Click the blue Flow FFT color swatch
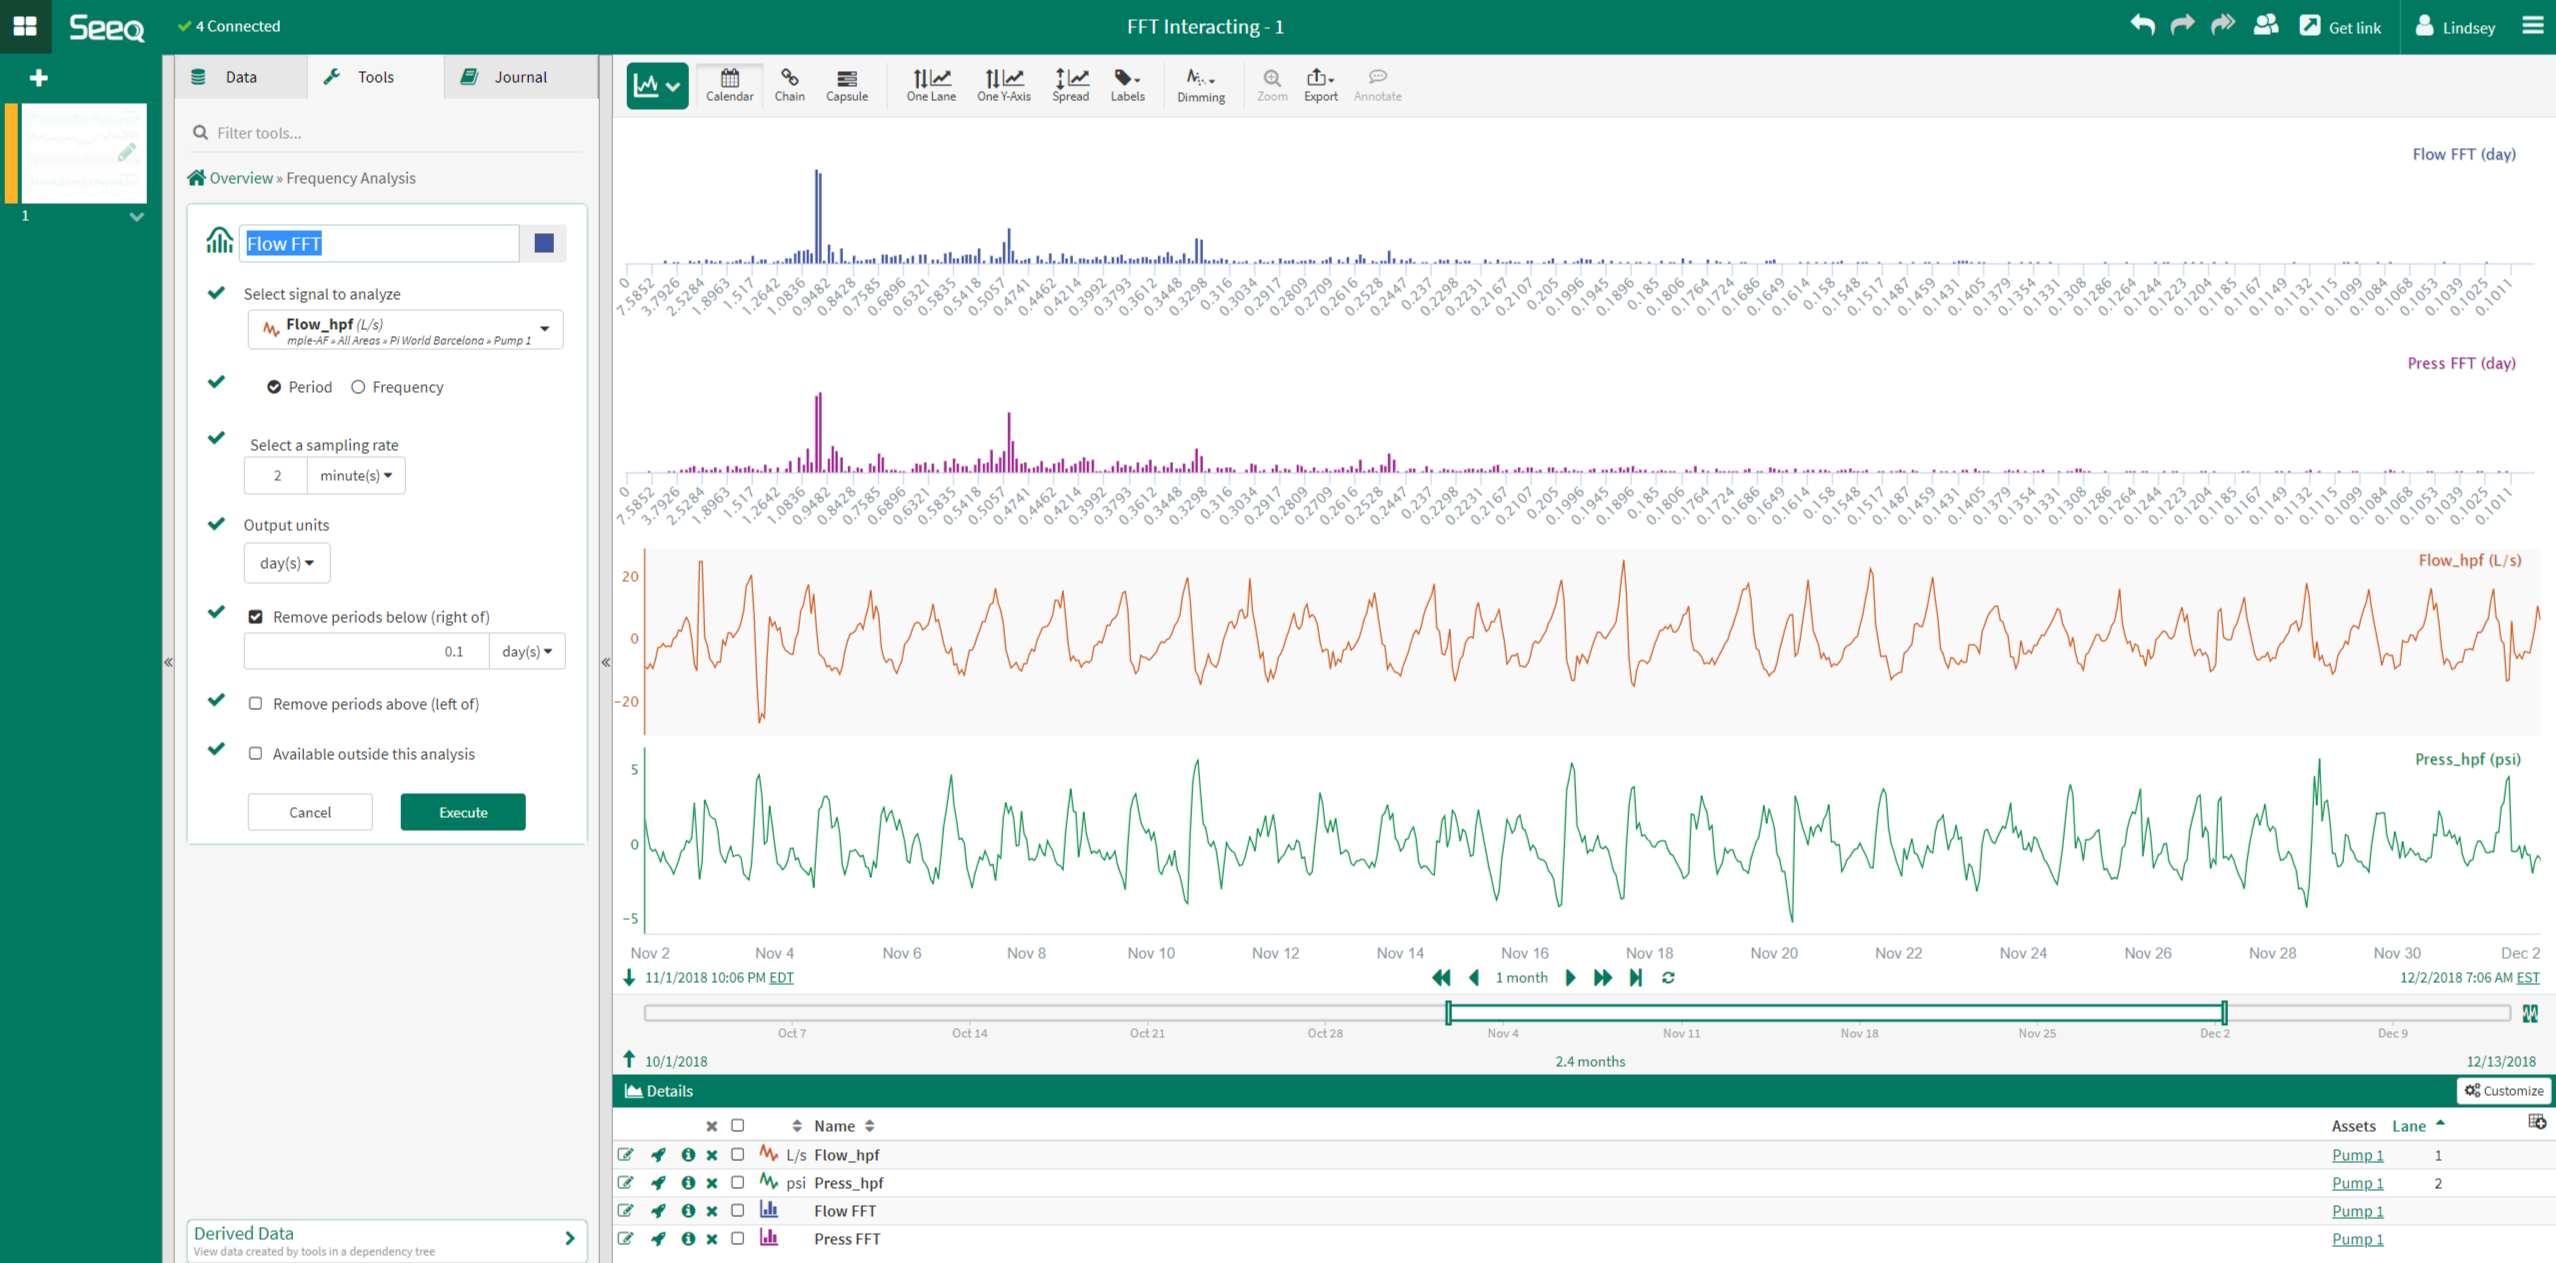The image size is (2556, 1263). coord(544,243)
